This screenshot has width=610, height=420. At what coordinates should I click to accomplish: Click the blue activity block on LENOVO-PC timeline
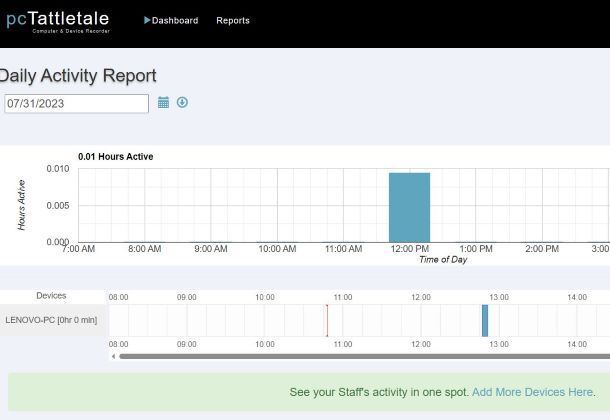tap(485, 320)
